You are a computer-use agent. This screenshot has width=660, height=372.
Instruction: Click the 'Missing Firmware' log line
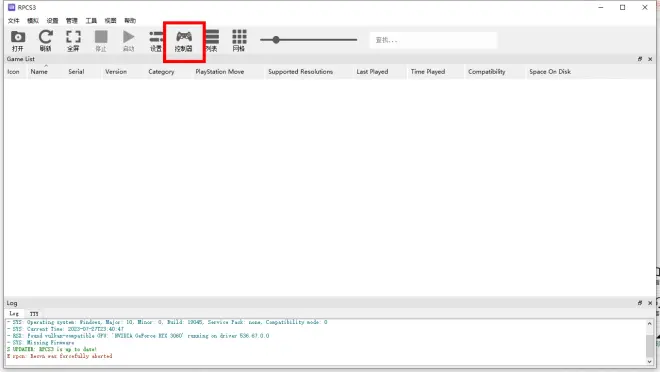click(40, 343)
